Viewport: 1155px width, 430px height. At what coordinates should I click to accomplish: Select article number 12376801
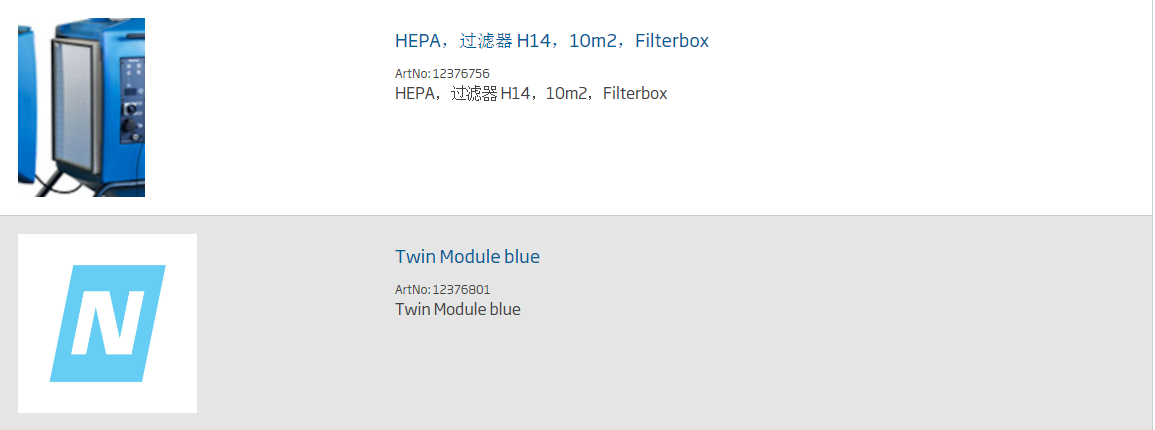pyautogui.click(x=461, y=289)
